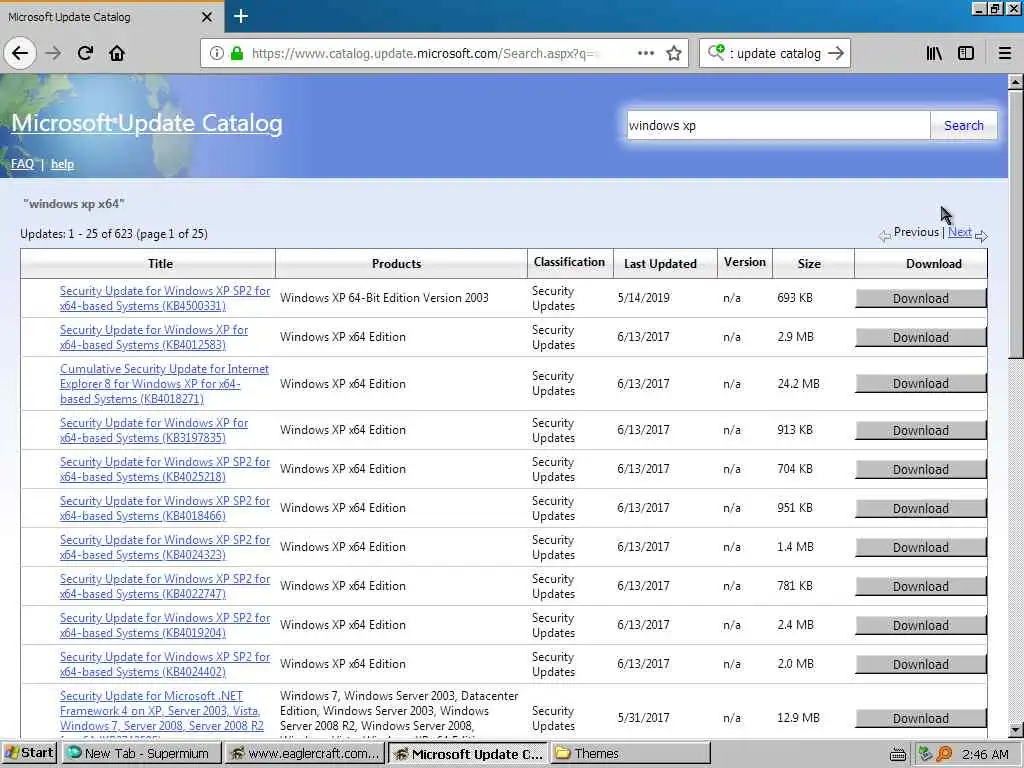Open the Library bookshelf icon
The image size is (1024, 768).
934,53
